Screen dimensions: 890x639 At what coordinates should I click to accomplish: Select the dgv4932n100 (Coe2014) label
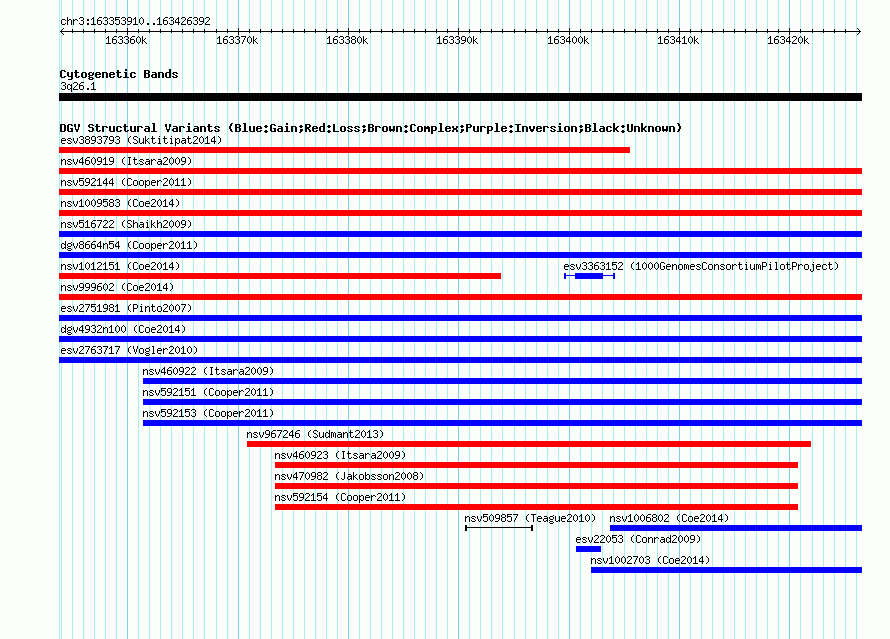123,329
